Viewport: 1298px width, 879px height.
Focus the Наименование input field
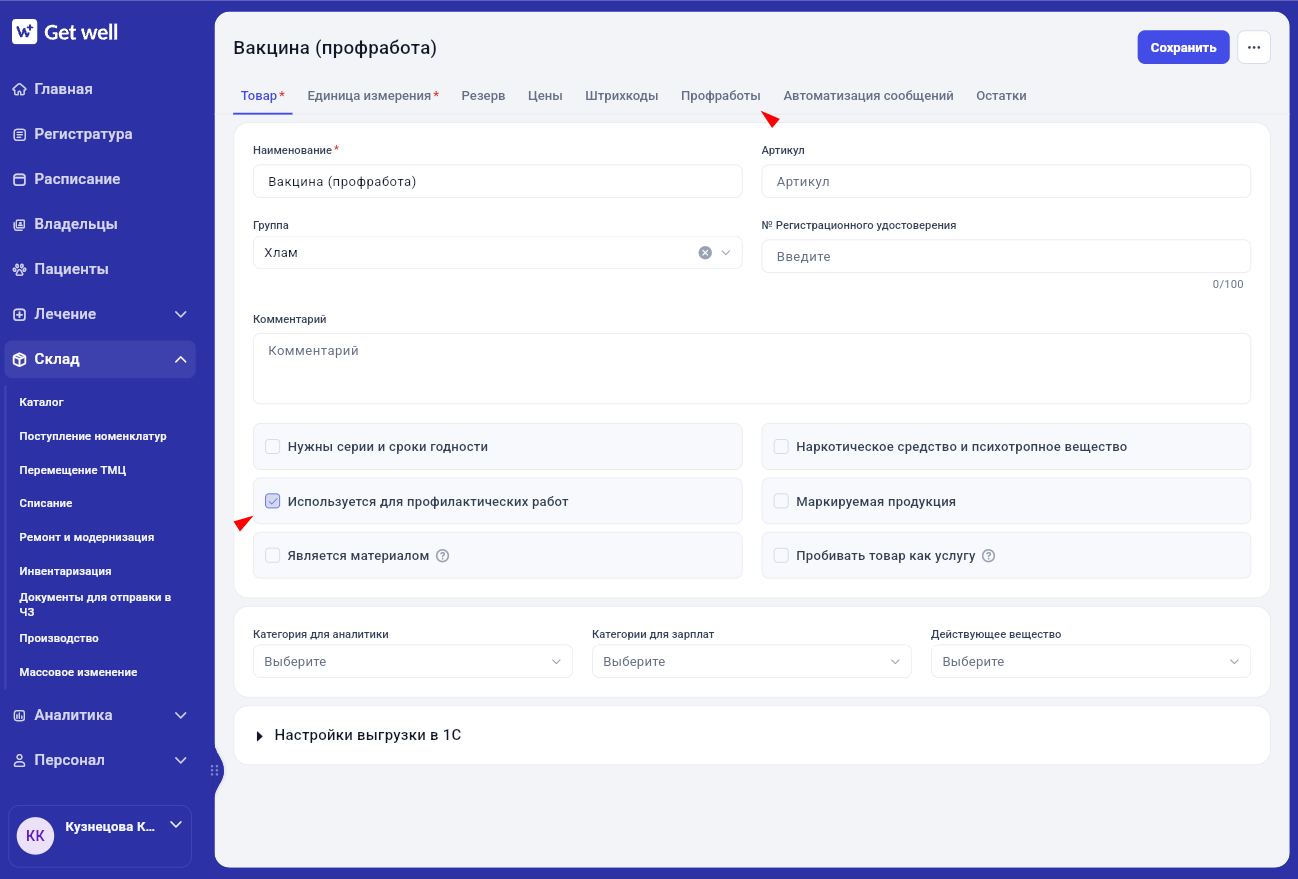coord(498,181)
